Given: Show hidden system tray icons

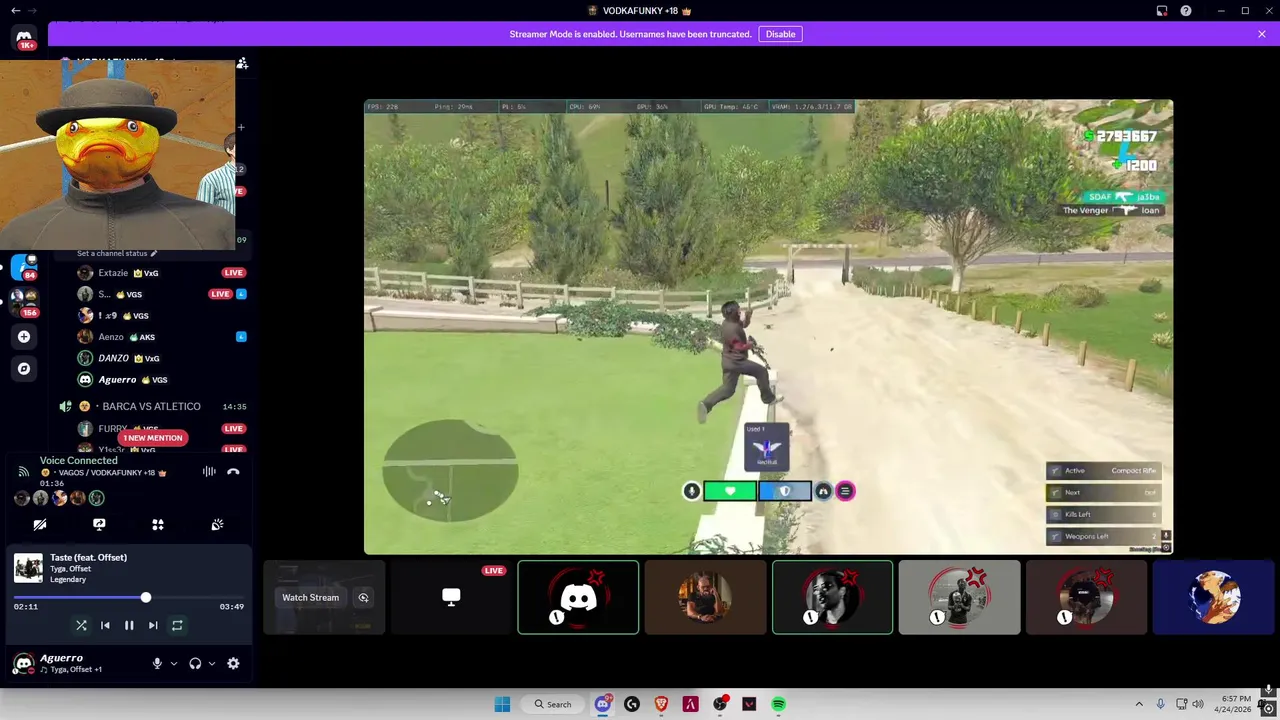Looking at the screenshot, I should 1138,704.
